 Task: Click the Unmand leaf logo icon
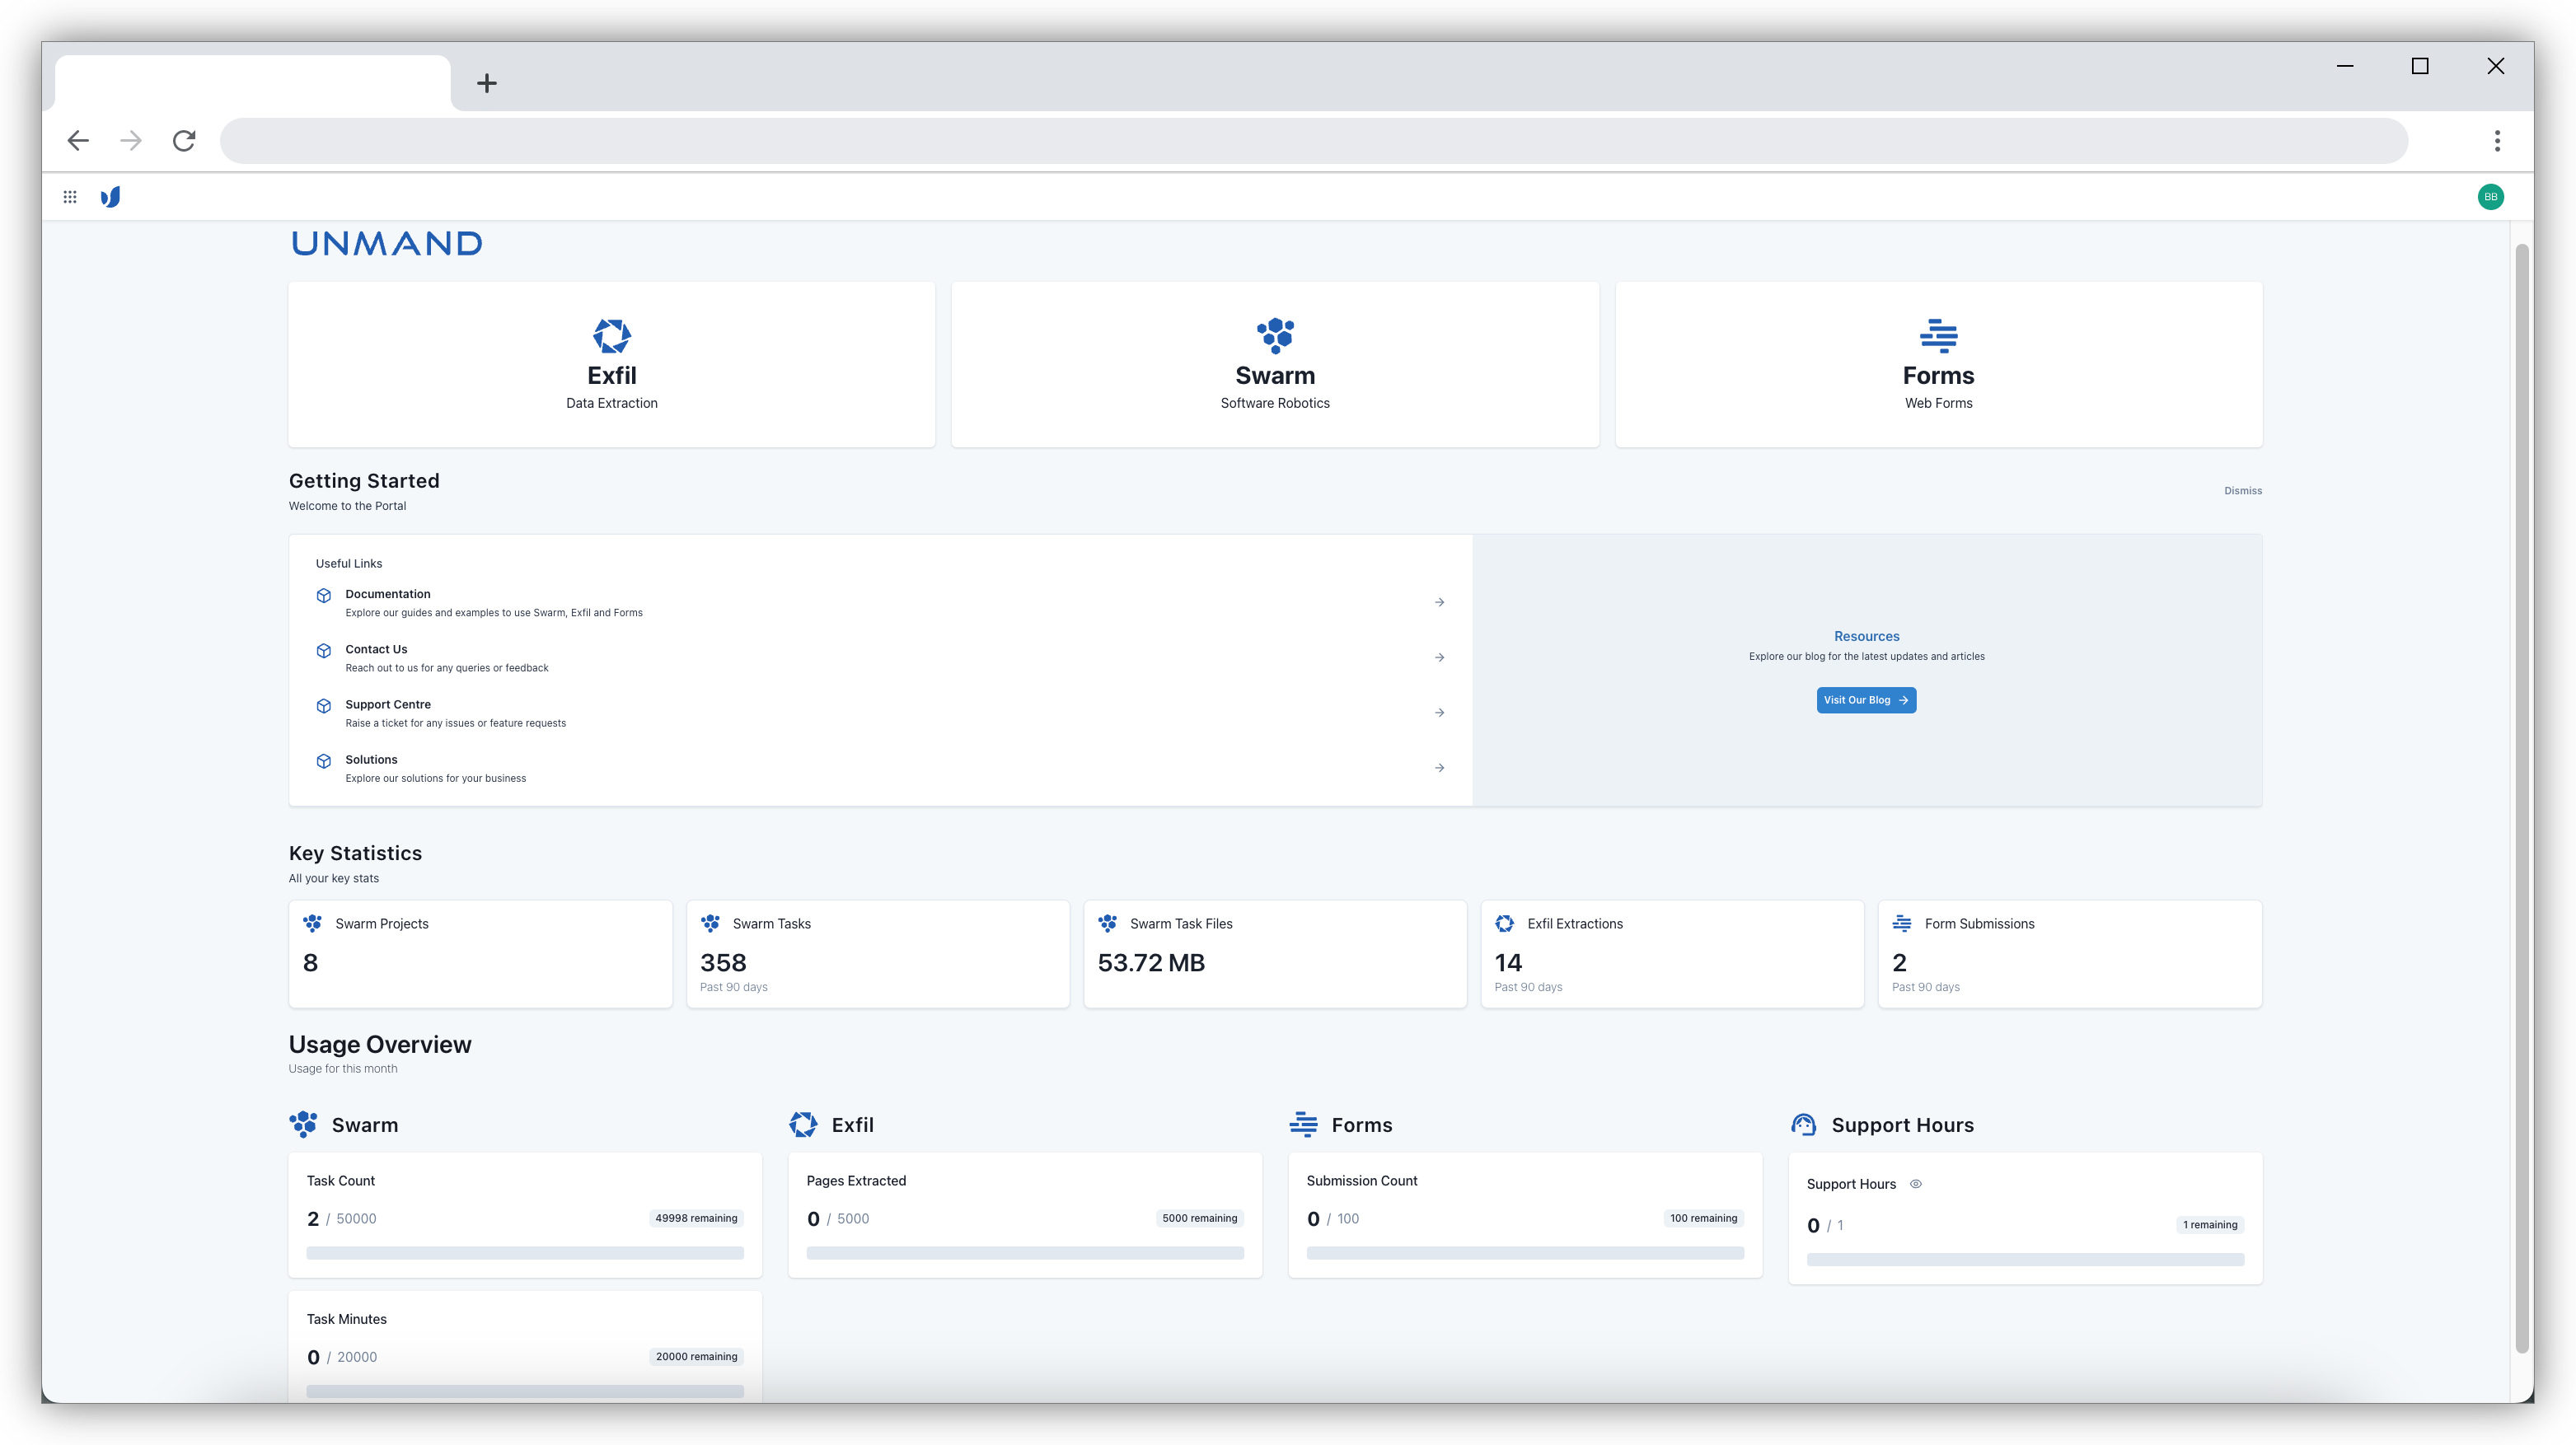tap(111, 197)
